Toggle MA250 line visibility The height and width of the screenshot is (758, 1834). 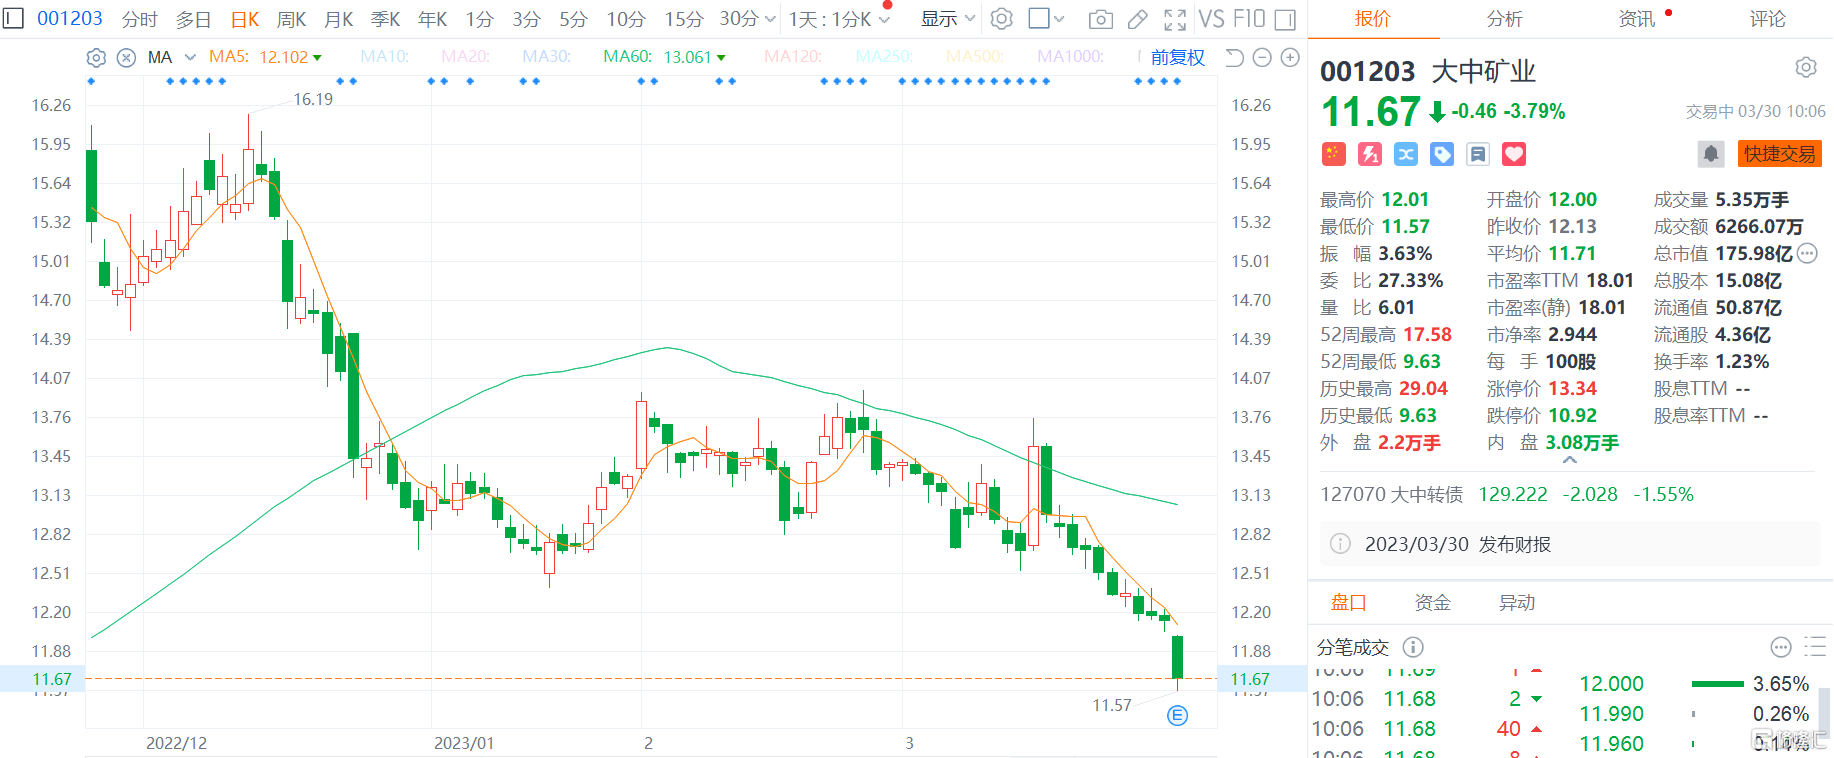(x=884, y=57)
